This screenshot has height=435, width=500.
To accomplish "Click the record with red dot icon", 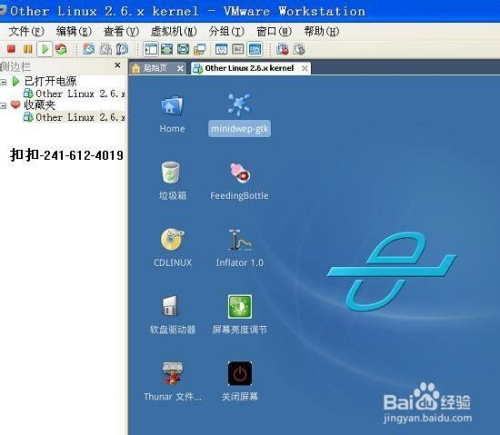I will coord(283,49).
